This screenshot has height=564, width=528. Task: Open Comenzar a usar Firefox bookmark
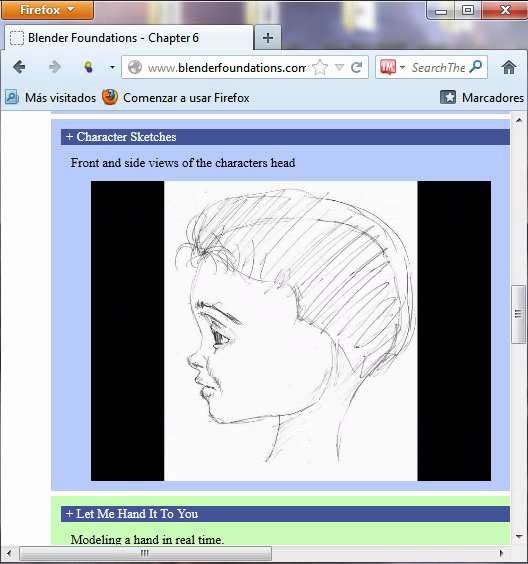click(176, 97)
